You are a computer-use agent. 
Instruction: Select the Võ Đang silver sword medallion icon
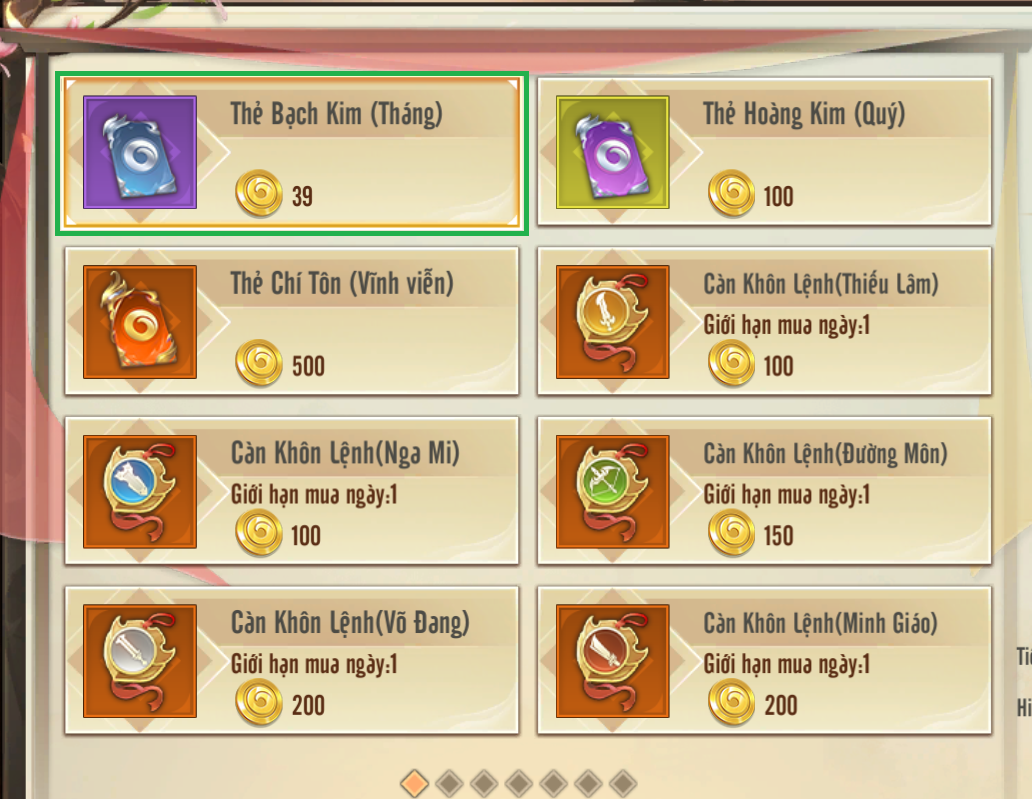click(x=140, y=661)
